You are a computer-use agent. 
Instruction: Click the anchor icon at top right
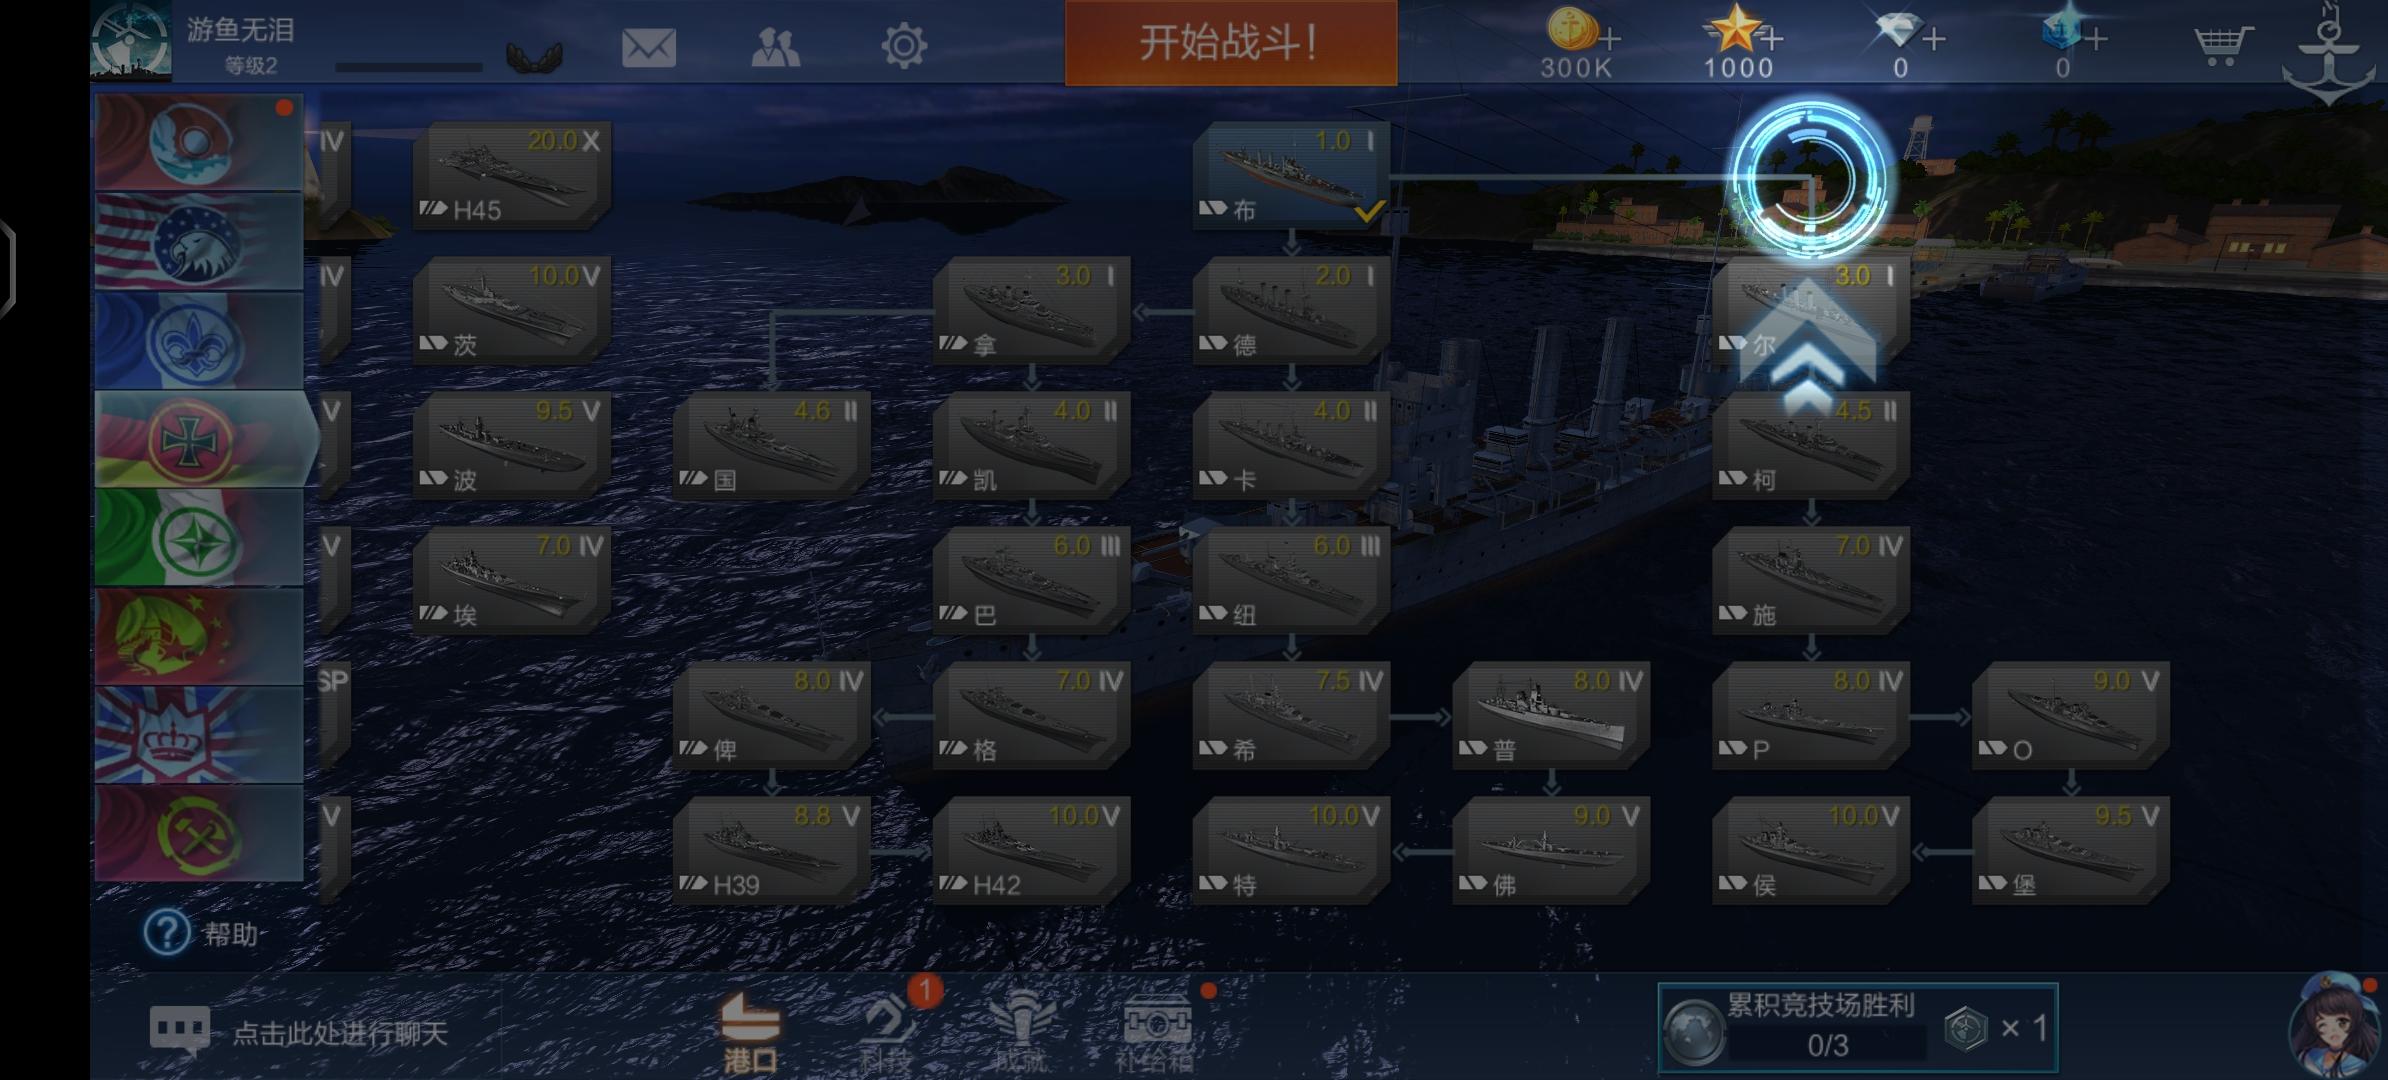coord(2329,54)
